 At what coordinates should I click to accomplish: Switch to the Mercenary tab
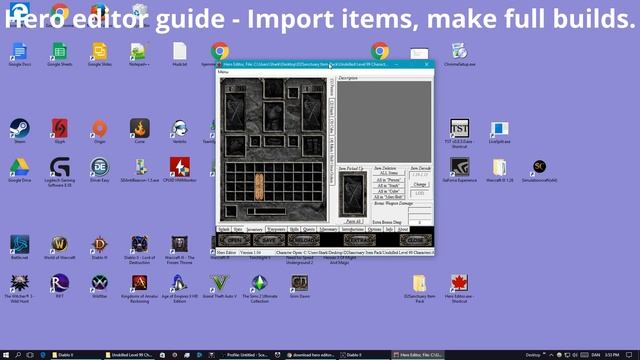point(328,229)
